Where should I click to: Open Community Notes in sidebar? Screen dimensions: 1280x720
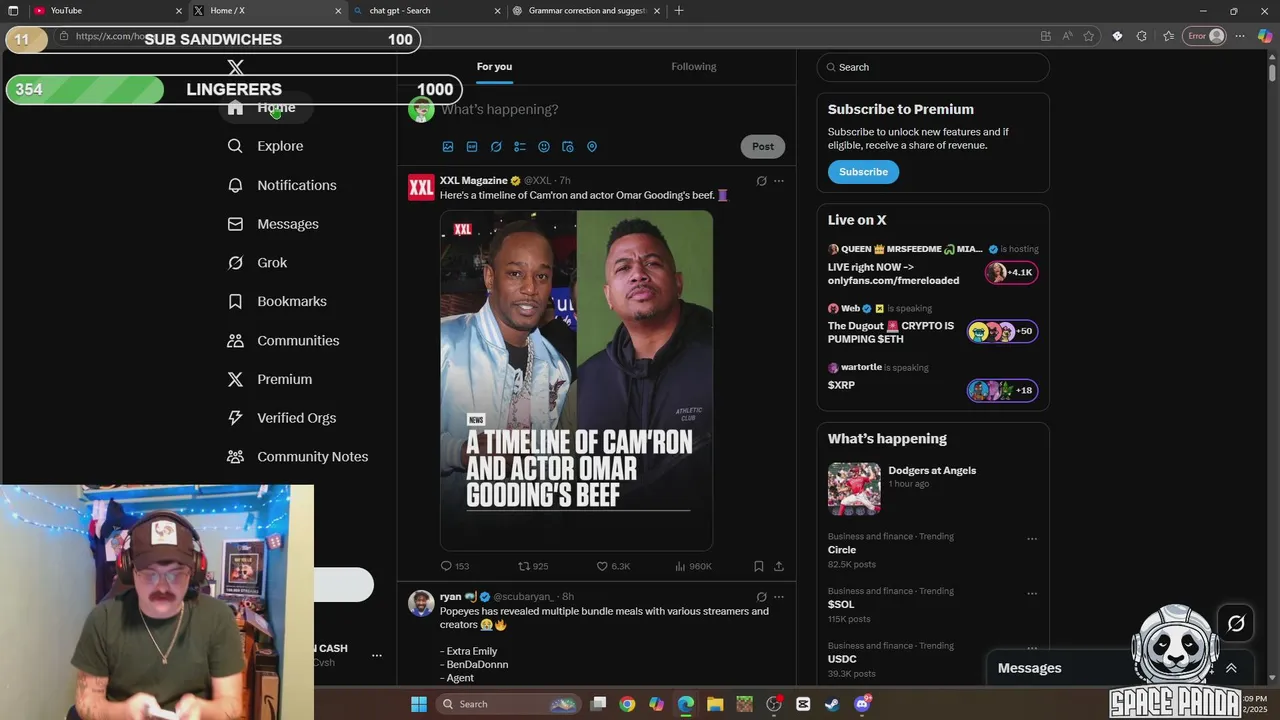298,457
